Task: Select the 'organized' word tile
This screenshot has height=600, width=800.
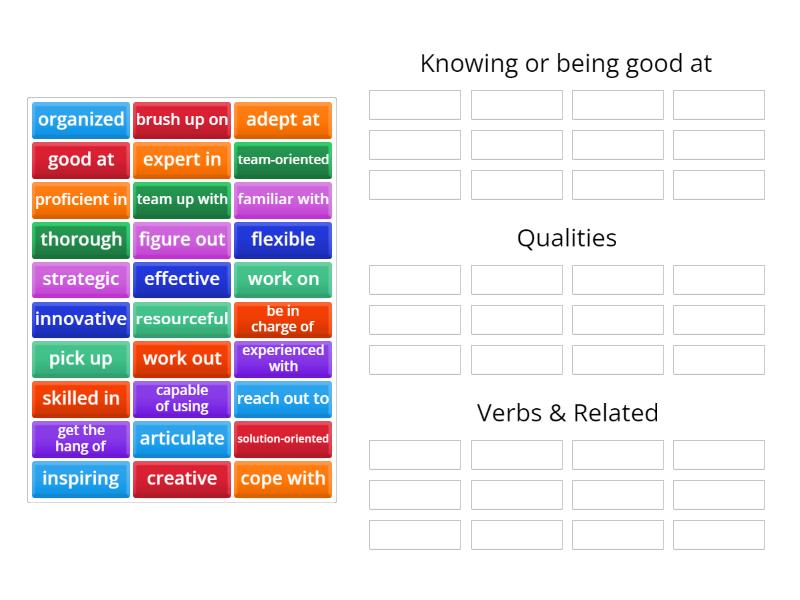Action: [x=80, y=120]
